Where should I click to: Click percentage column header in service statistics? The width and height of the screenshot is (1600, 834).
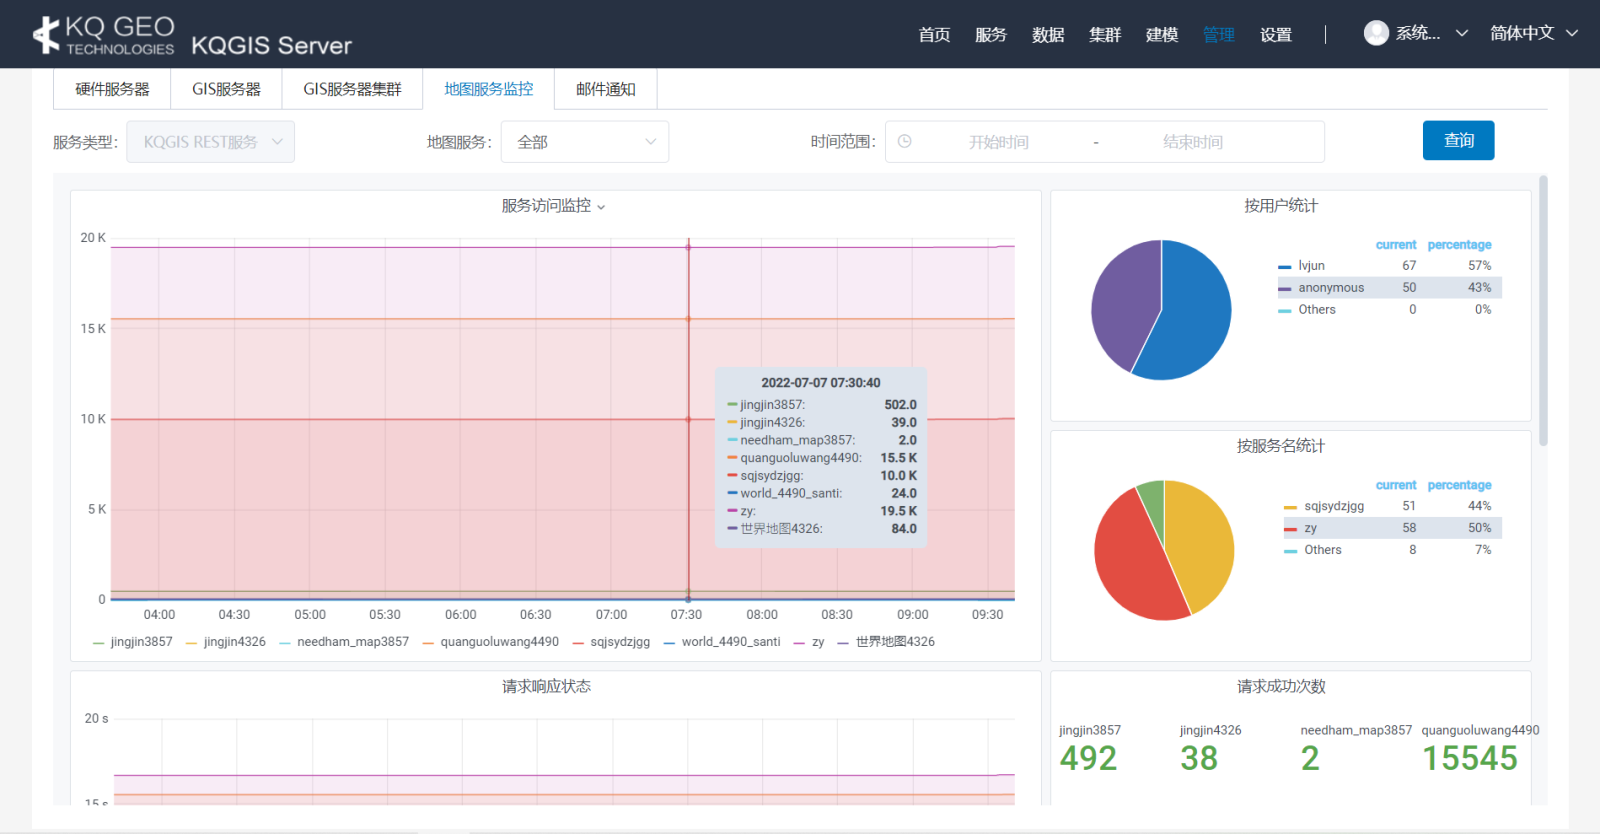(x=1459, y=485)
